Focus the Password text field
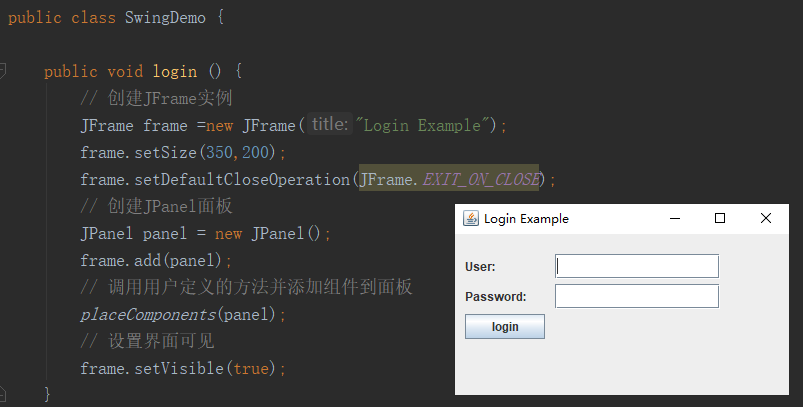 [637, 296]
